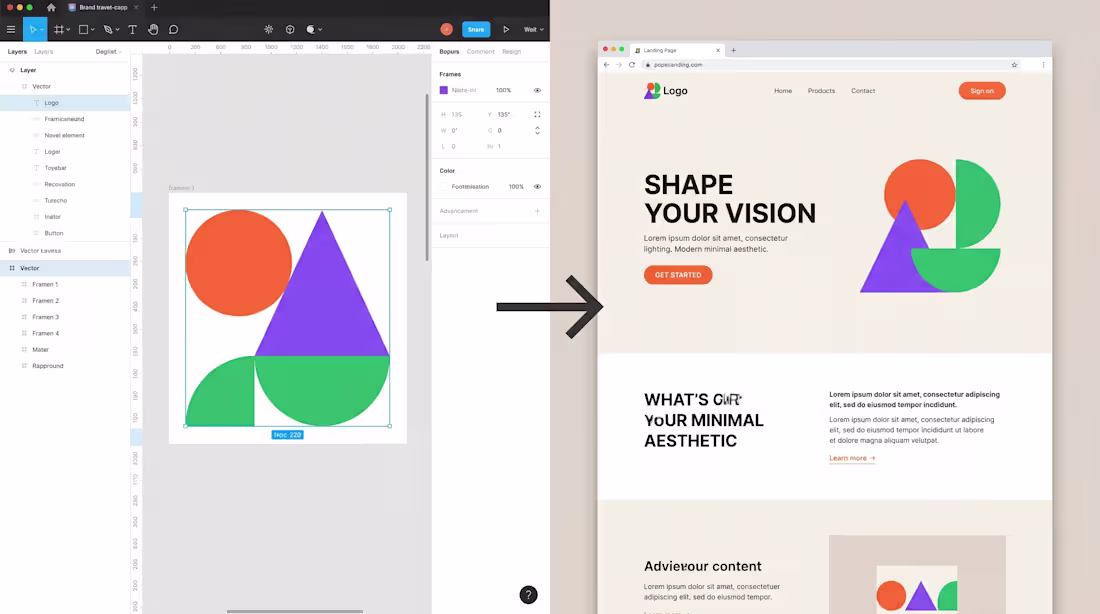
Task: Collapse the top Layer group
Action: pos(12,70)
